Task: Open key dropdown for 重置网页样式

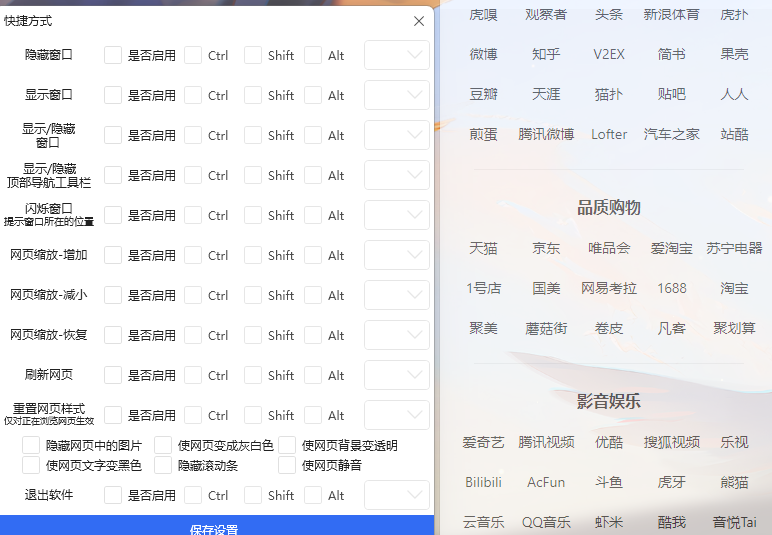Action: pyautogui.click(x=397, y=415)
